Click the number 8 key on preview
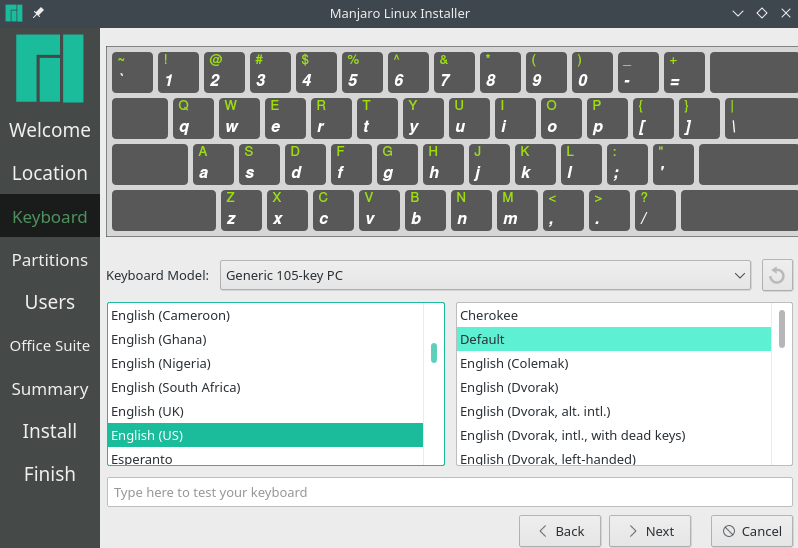Viewport: 798px width, 548px height. coord(500,72)
